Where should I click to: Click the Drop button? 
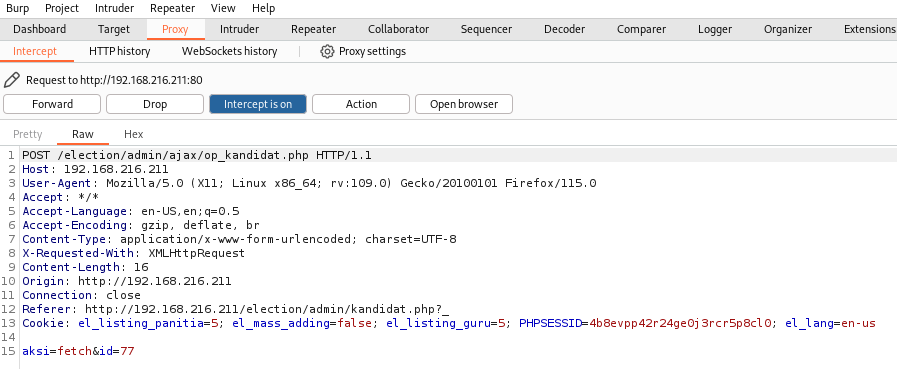pyautogui.click(x=155, y=104)
